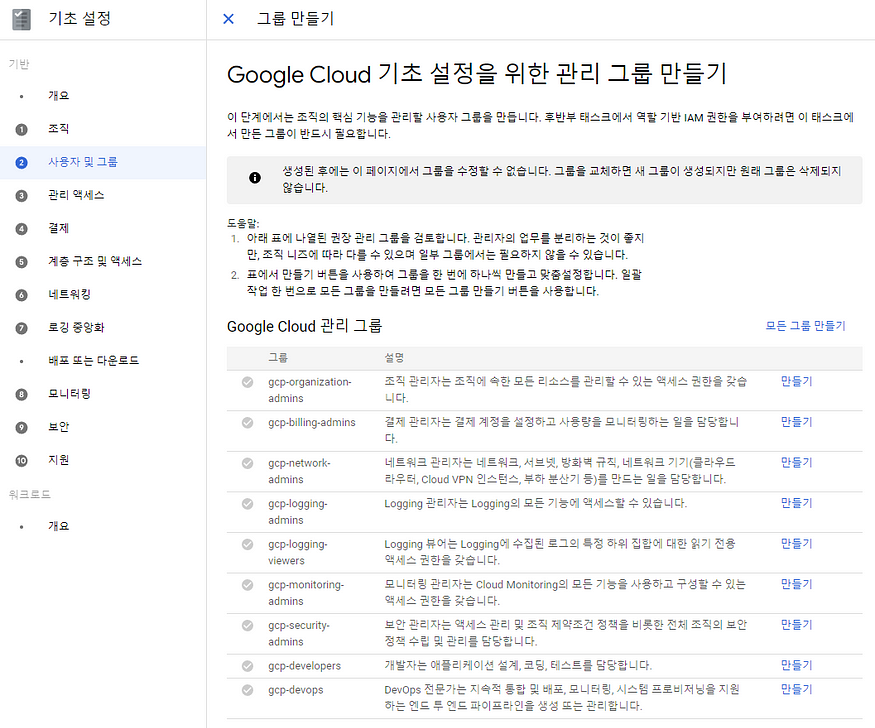Click 만들기 for gcp-logging-viewers
This screenshot has height=728, width=875.
click(x=796, y=544)
